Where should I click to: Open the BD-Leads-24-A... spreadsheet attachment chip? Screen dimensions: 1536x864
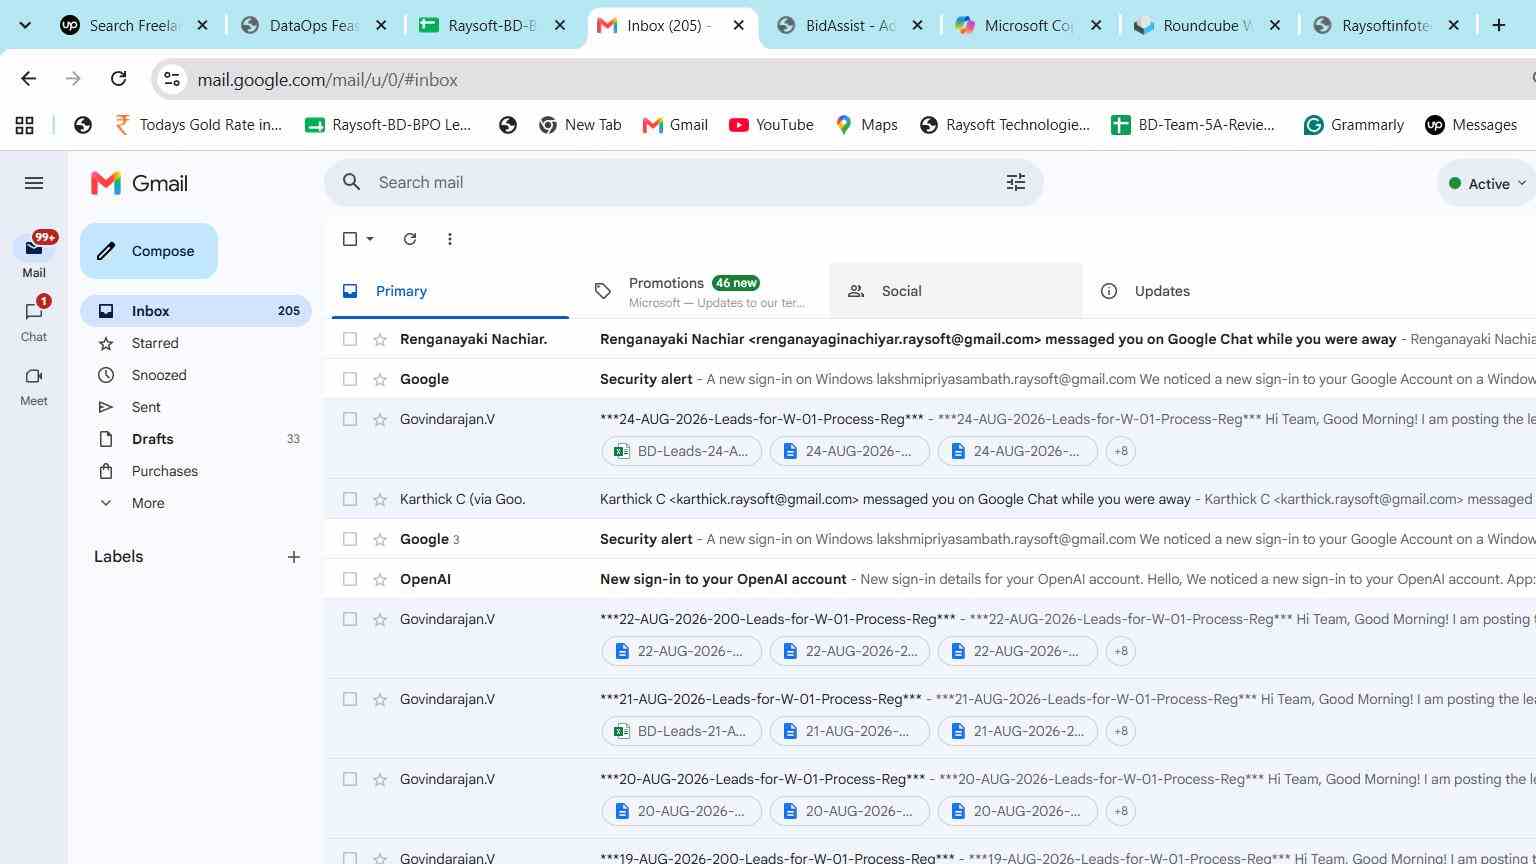tap(682, 451)
